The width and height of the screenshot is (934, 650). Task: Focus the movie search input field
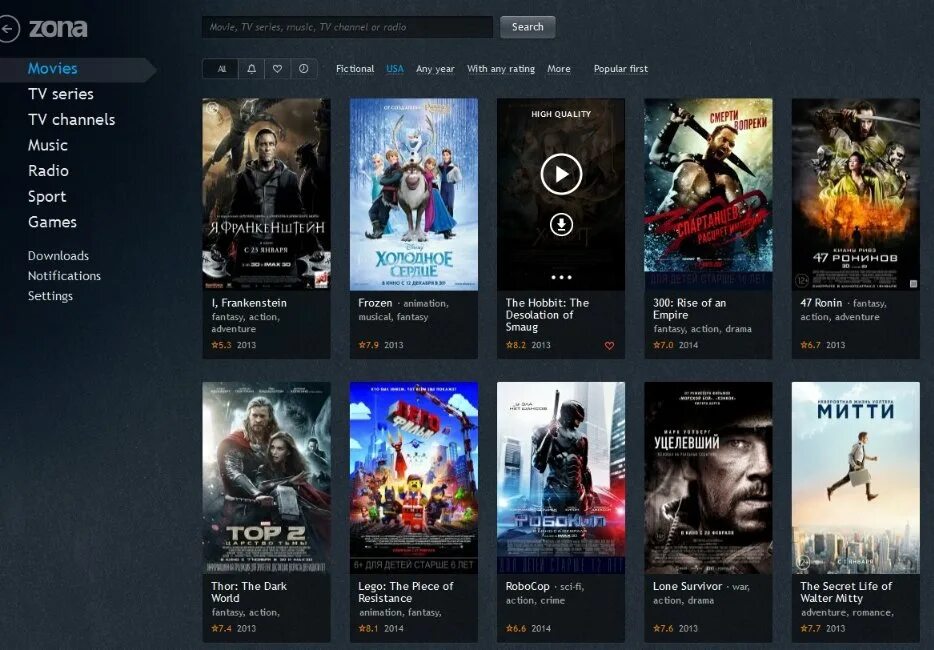(348, 27)
